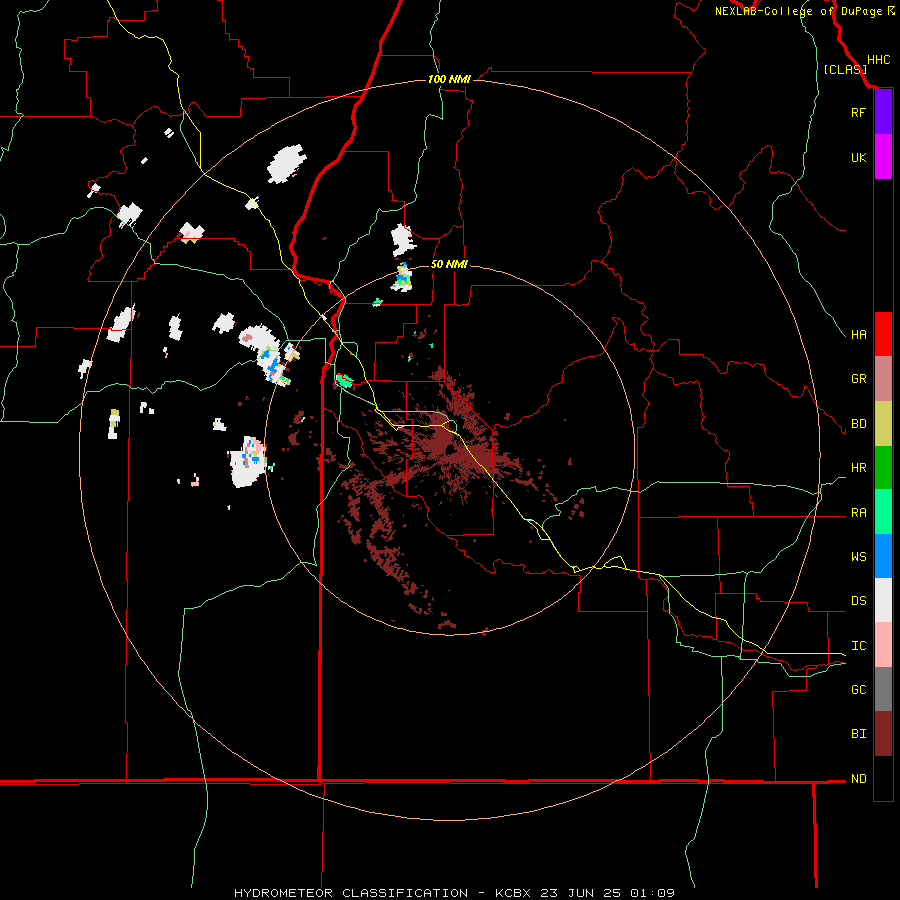Select the yellow BD legend swatch
This screenshot has height=900, width=900.
[883, 424]
